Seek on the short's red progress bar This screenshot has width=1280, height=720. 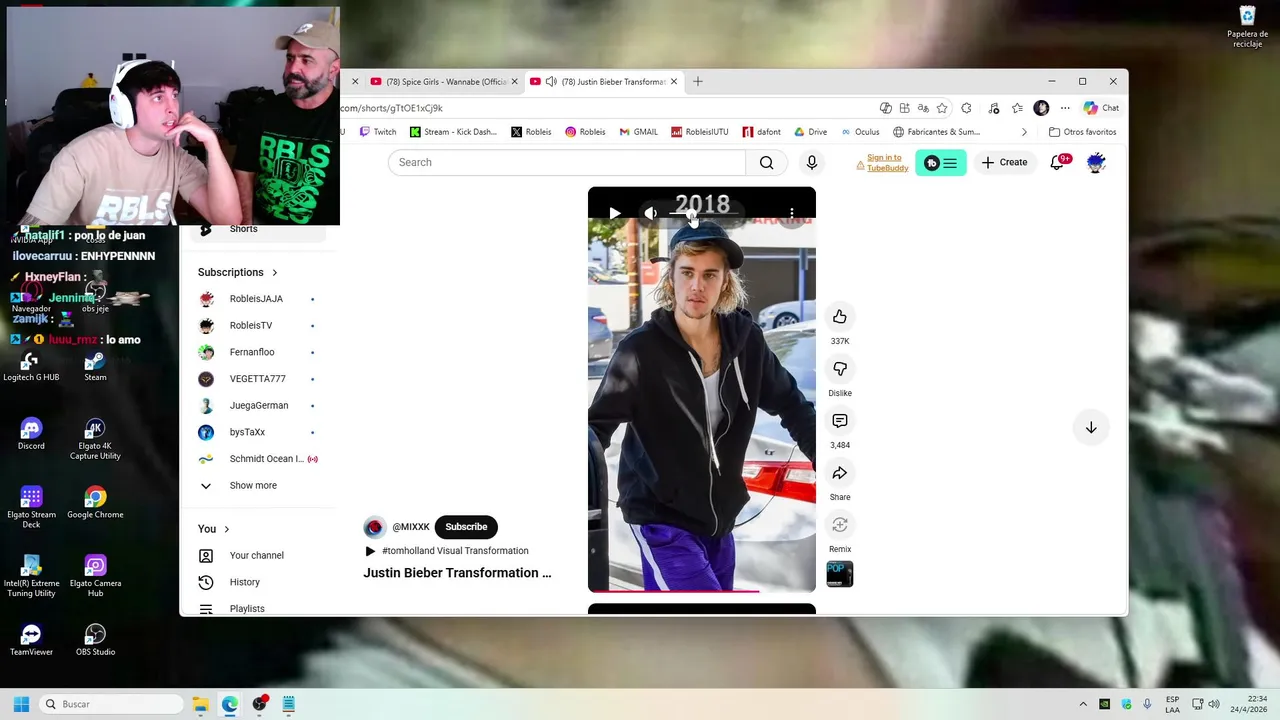point(702,591)
